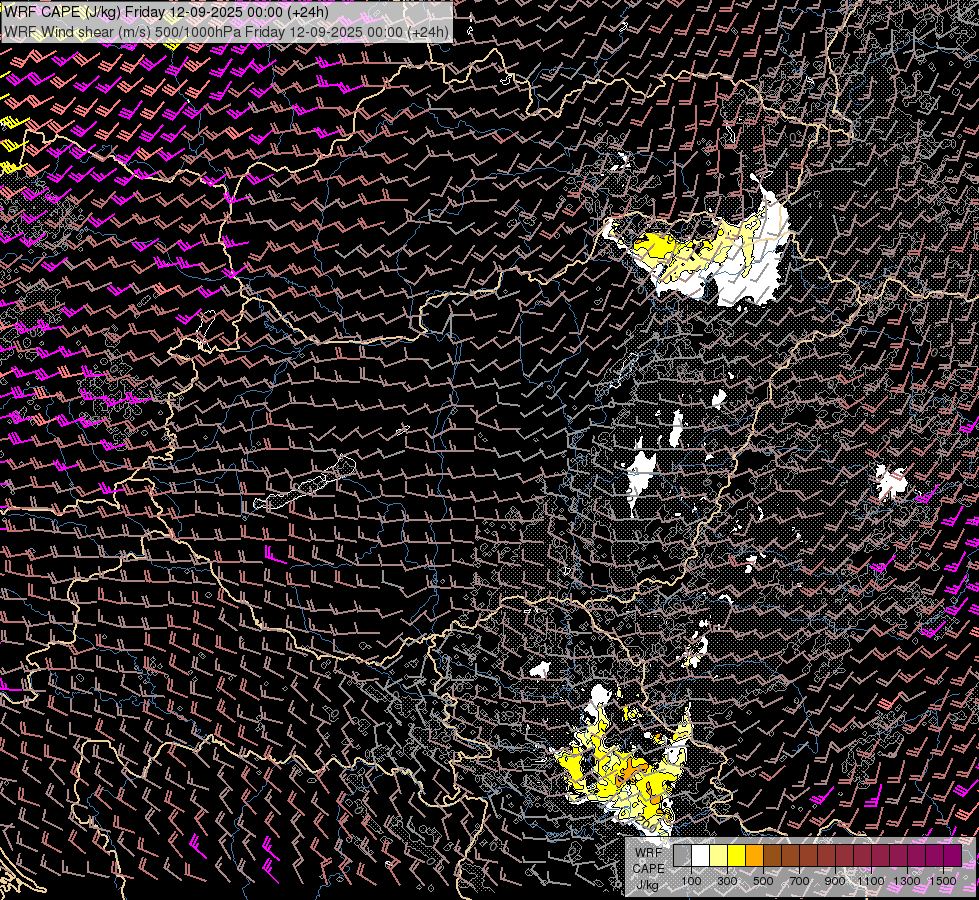Click the '500' legend tick value
979x900 pixels.
(763, 881)
